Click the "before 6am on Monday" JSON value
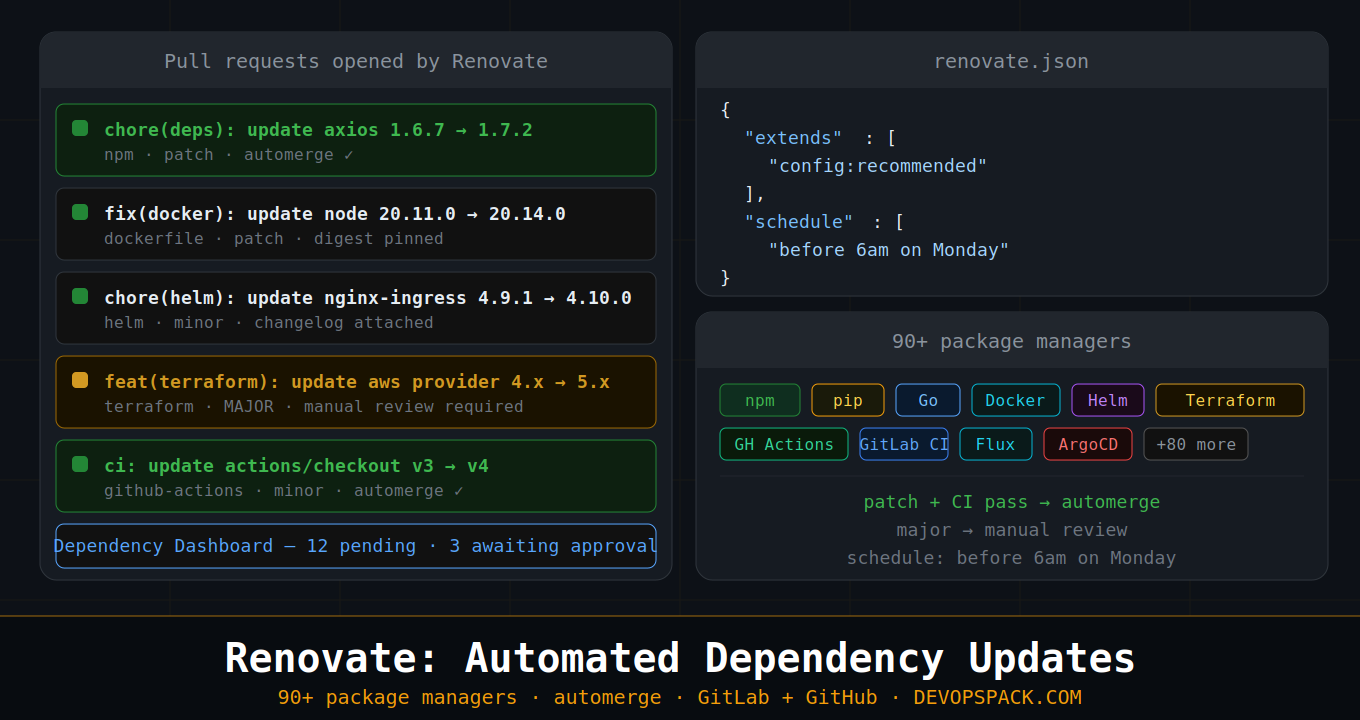The image size is (1360, 720). pos(889,250)
